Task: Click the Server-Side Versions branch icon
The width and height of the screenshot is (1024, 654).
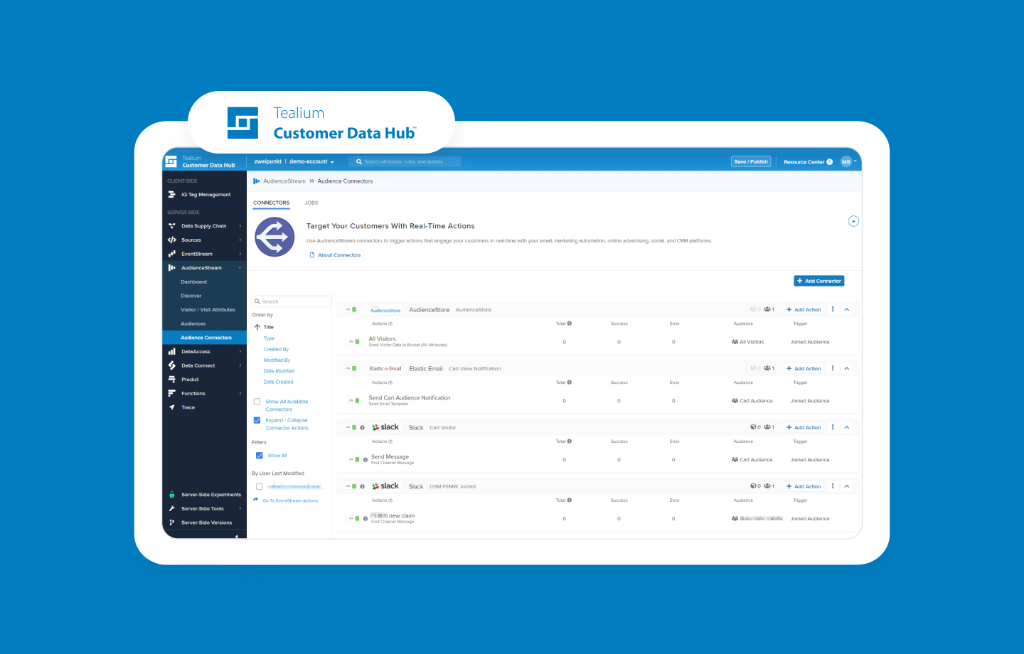Action: tap(172, 523)
